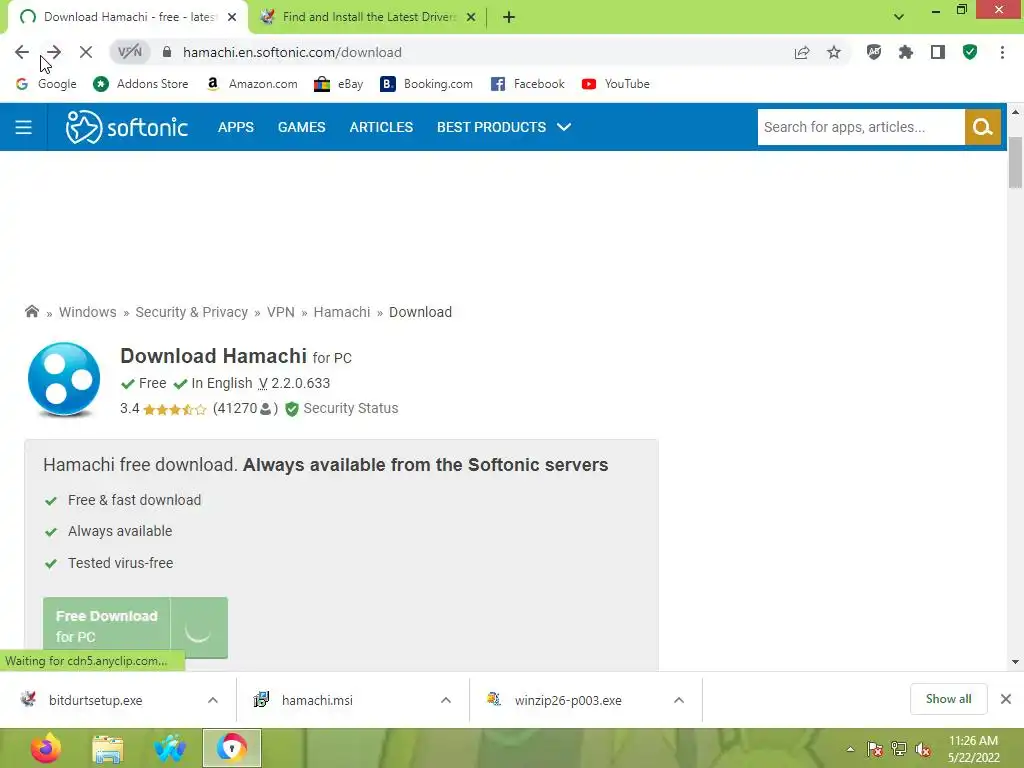The width and height of the screenshot is (1024, 768).
Task: Open options for hamachi.msi download
Action: [x=446, y=700]
